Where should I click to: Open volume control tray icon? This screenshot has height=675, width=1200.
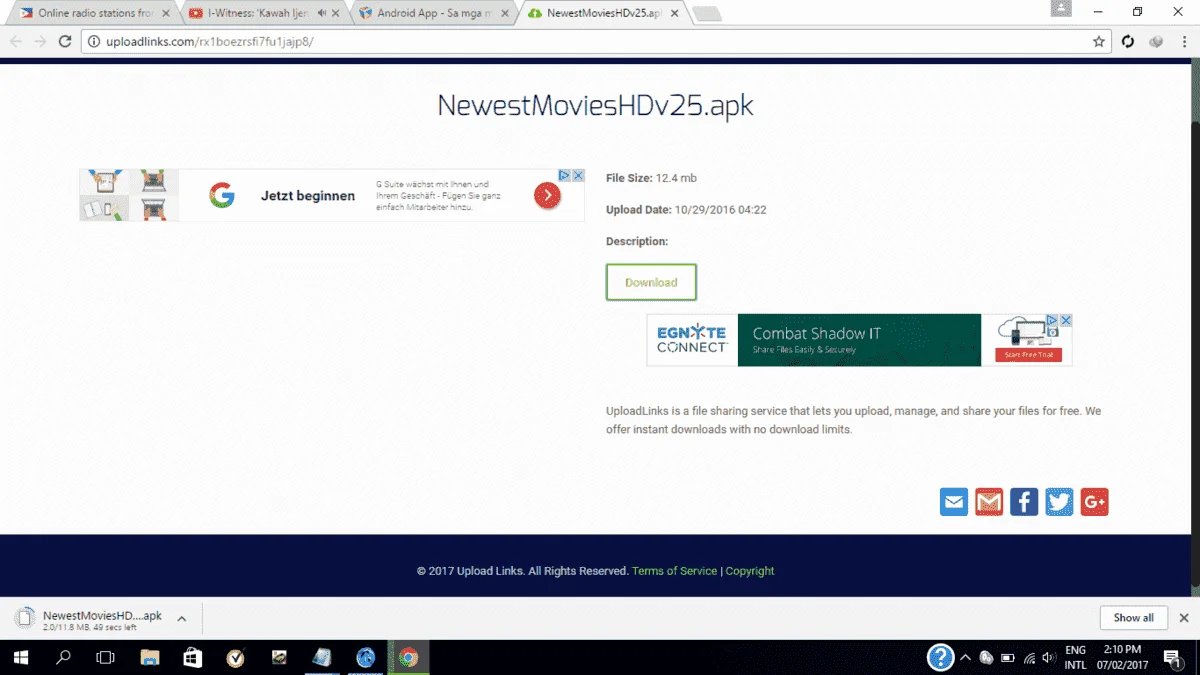[1049, 657]
